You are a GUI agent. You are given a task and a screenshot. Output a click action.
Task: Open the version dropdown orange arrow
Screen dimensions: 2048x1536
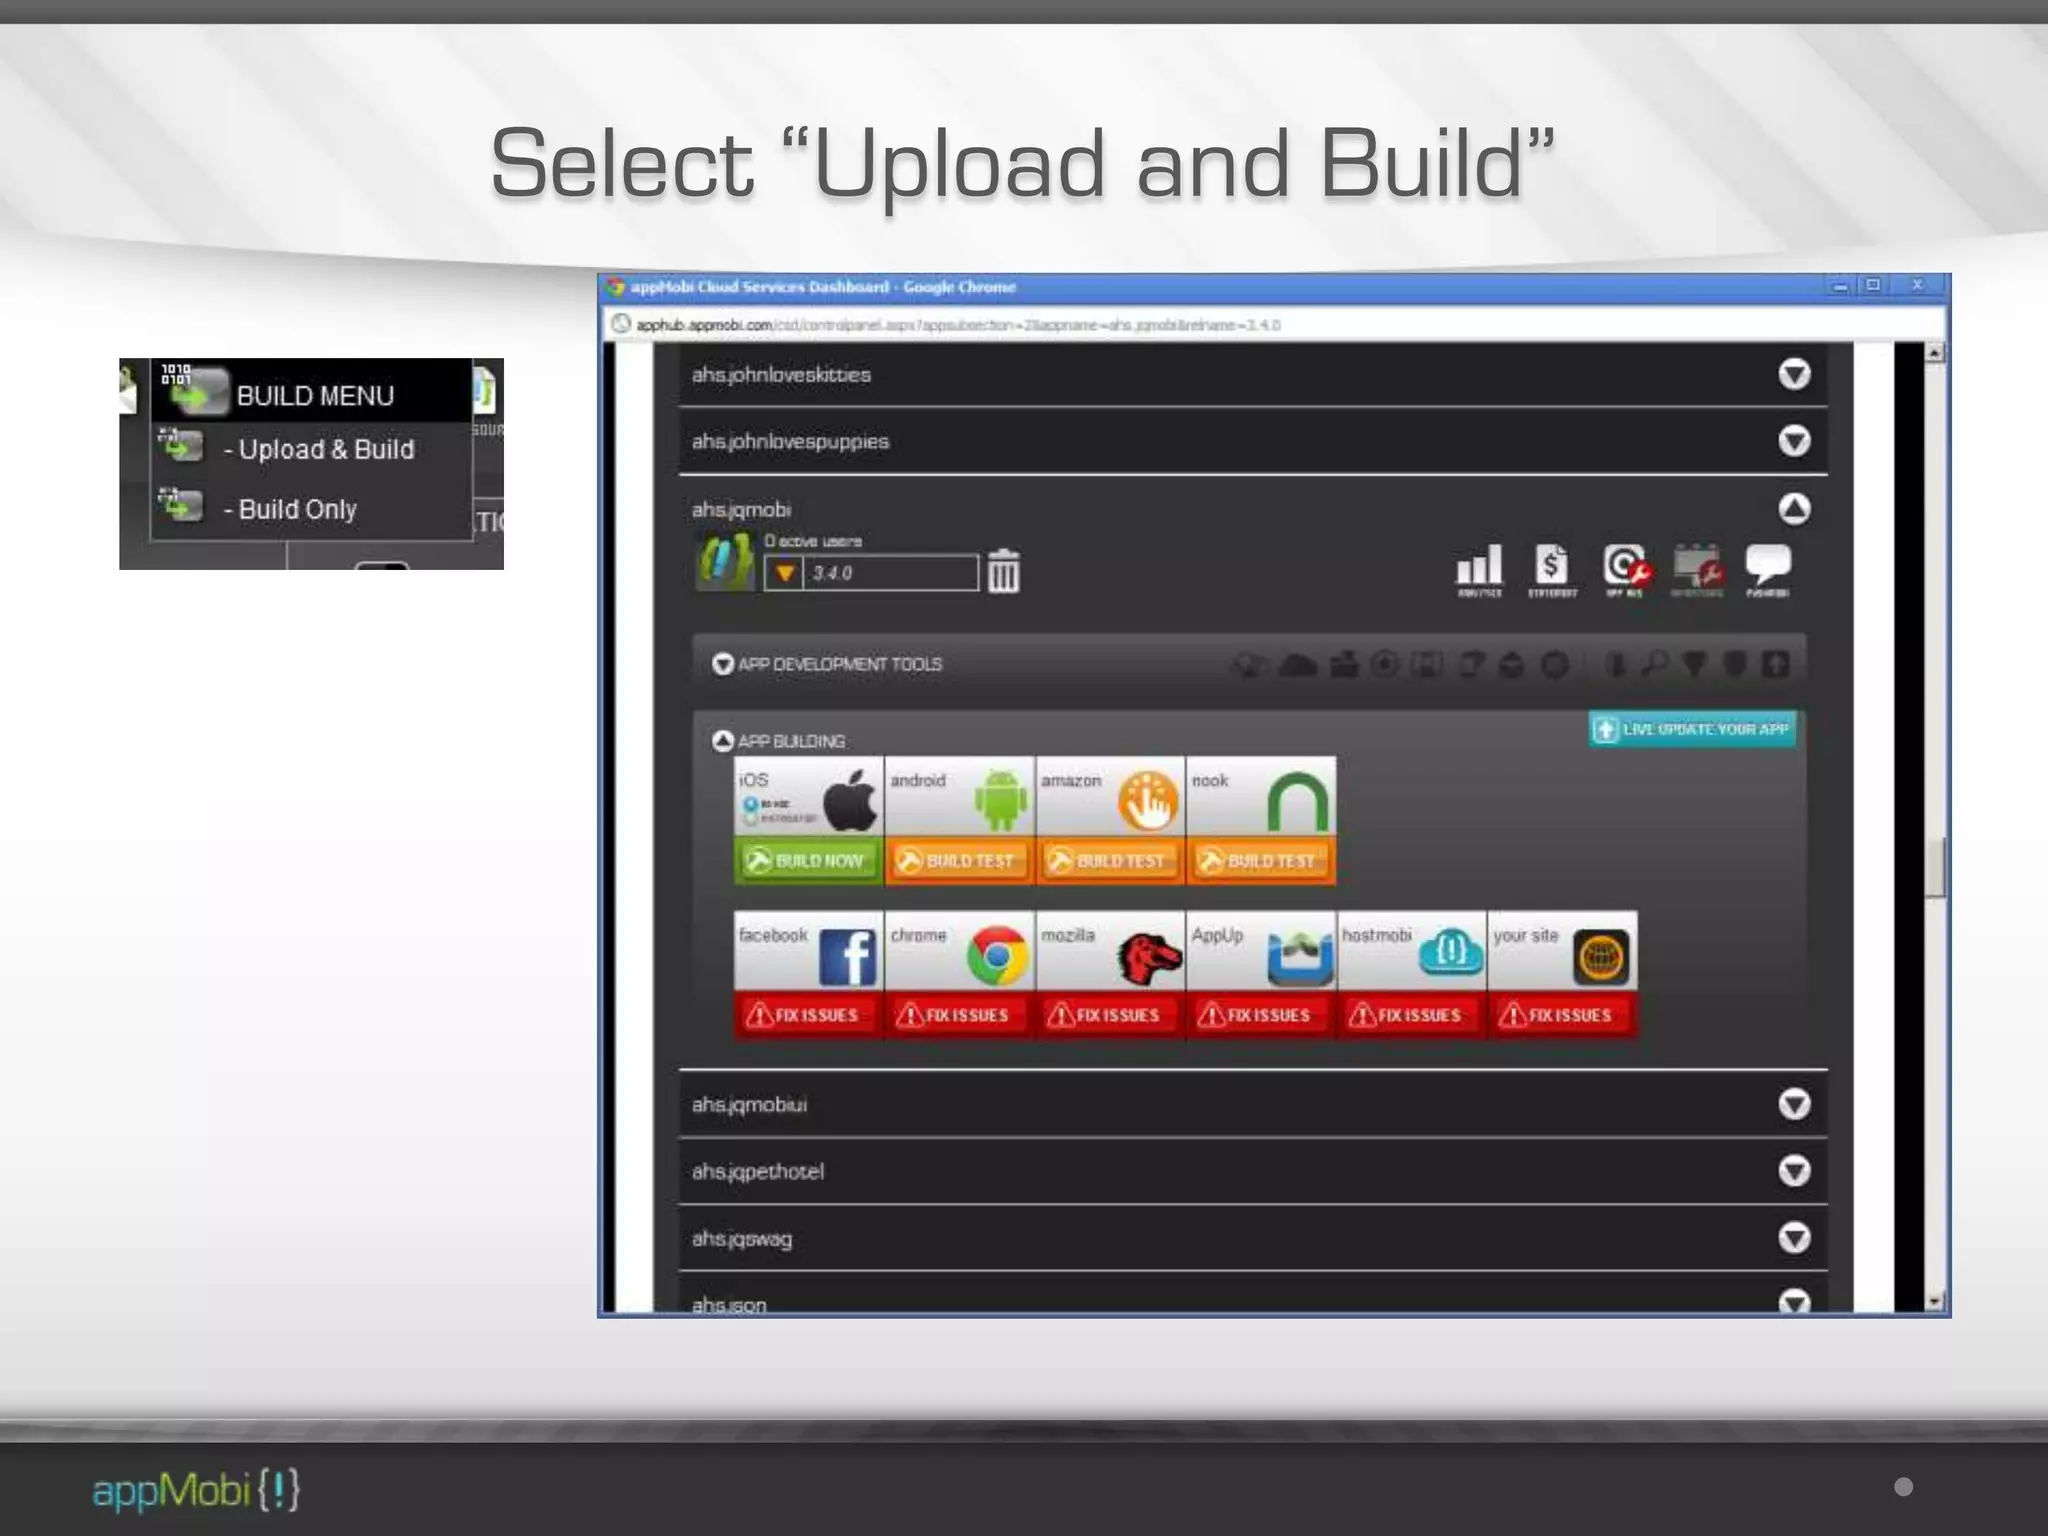tap(785, 573)
